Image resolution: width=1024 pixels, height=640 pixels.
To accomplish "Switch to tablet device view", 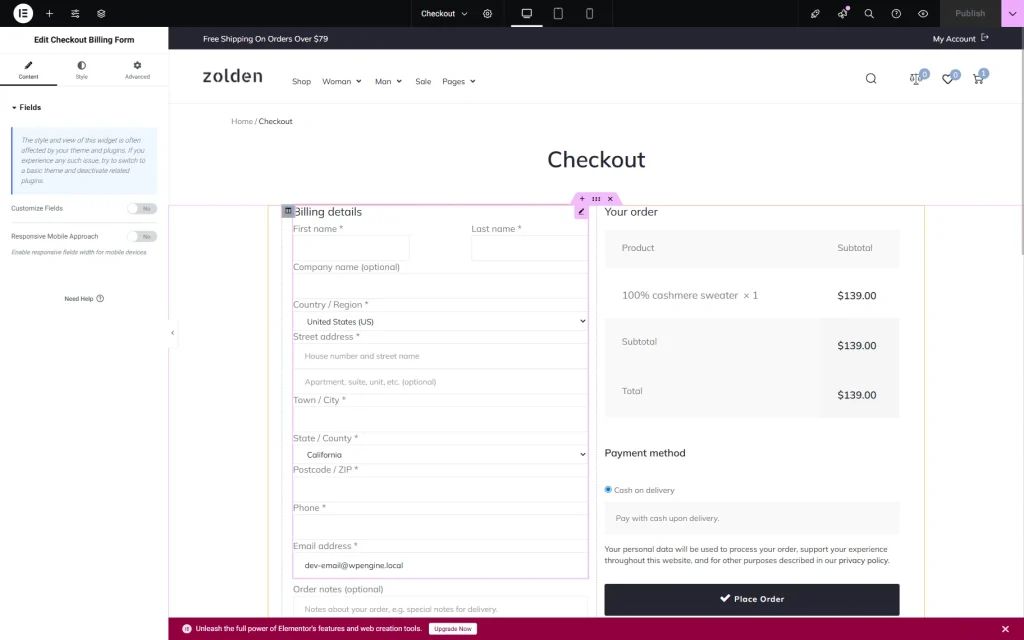I will [x=558, y=13].
